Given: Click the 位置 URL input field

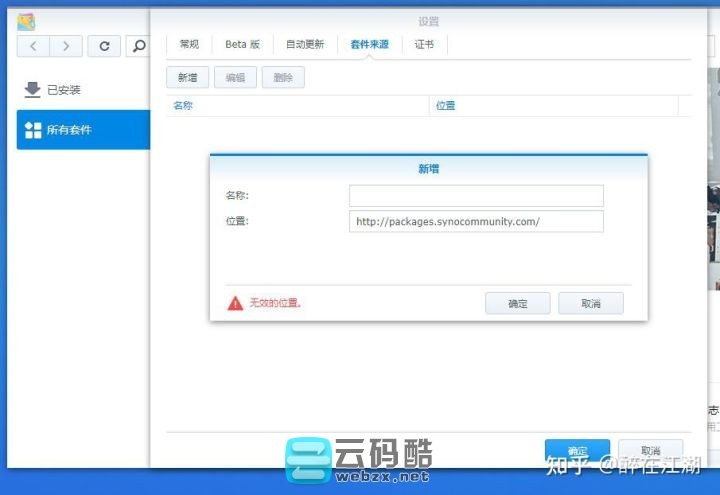Looking at the screenshot, I should (476, 221).
